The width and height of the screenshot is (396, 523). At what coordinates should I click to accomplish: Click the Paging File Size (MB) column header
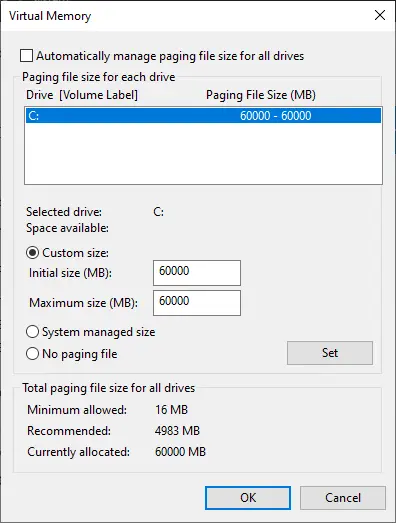261,95
